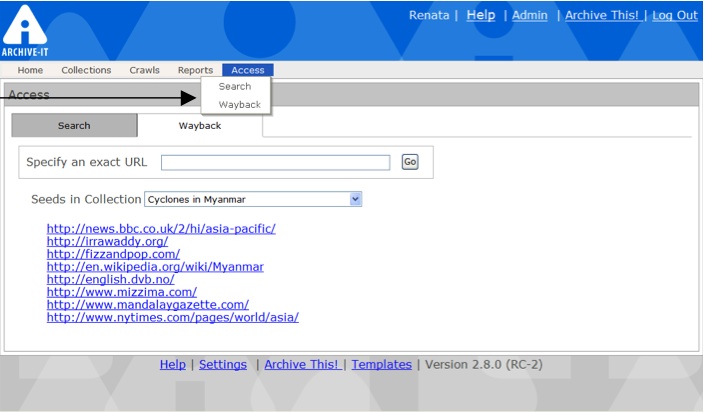Screen dimensions: 705x412
Task: Open the Templates link in footer
Action: coord(381,365)
